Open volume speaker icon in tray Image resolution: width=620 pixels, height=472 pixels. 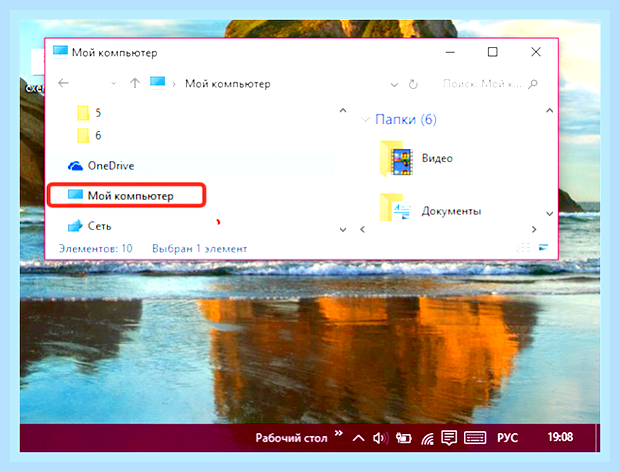tap(380, 438)
